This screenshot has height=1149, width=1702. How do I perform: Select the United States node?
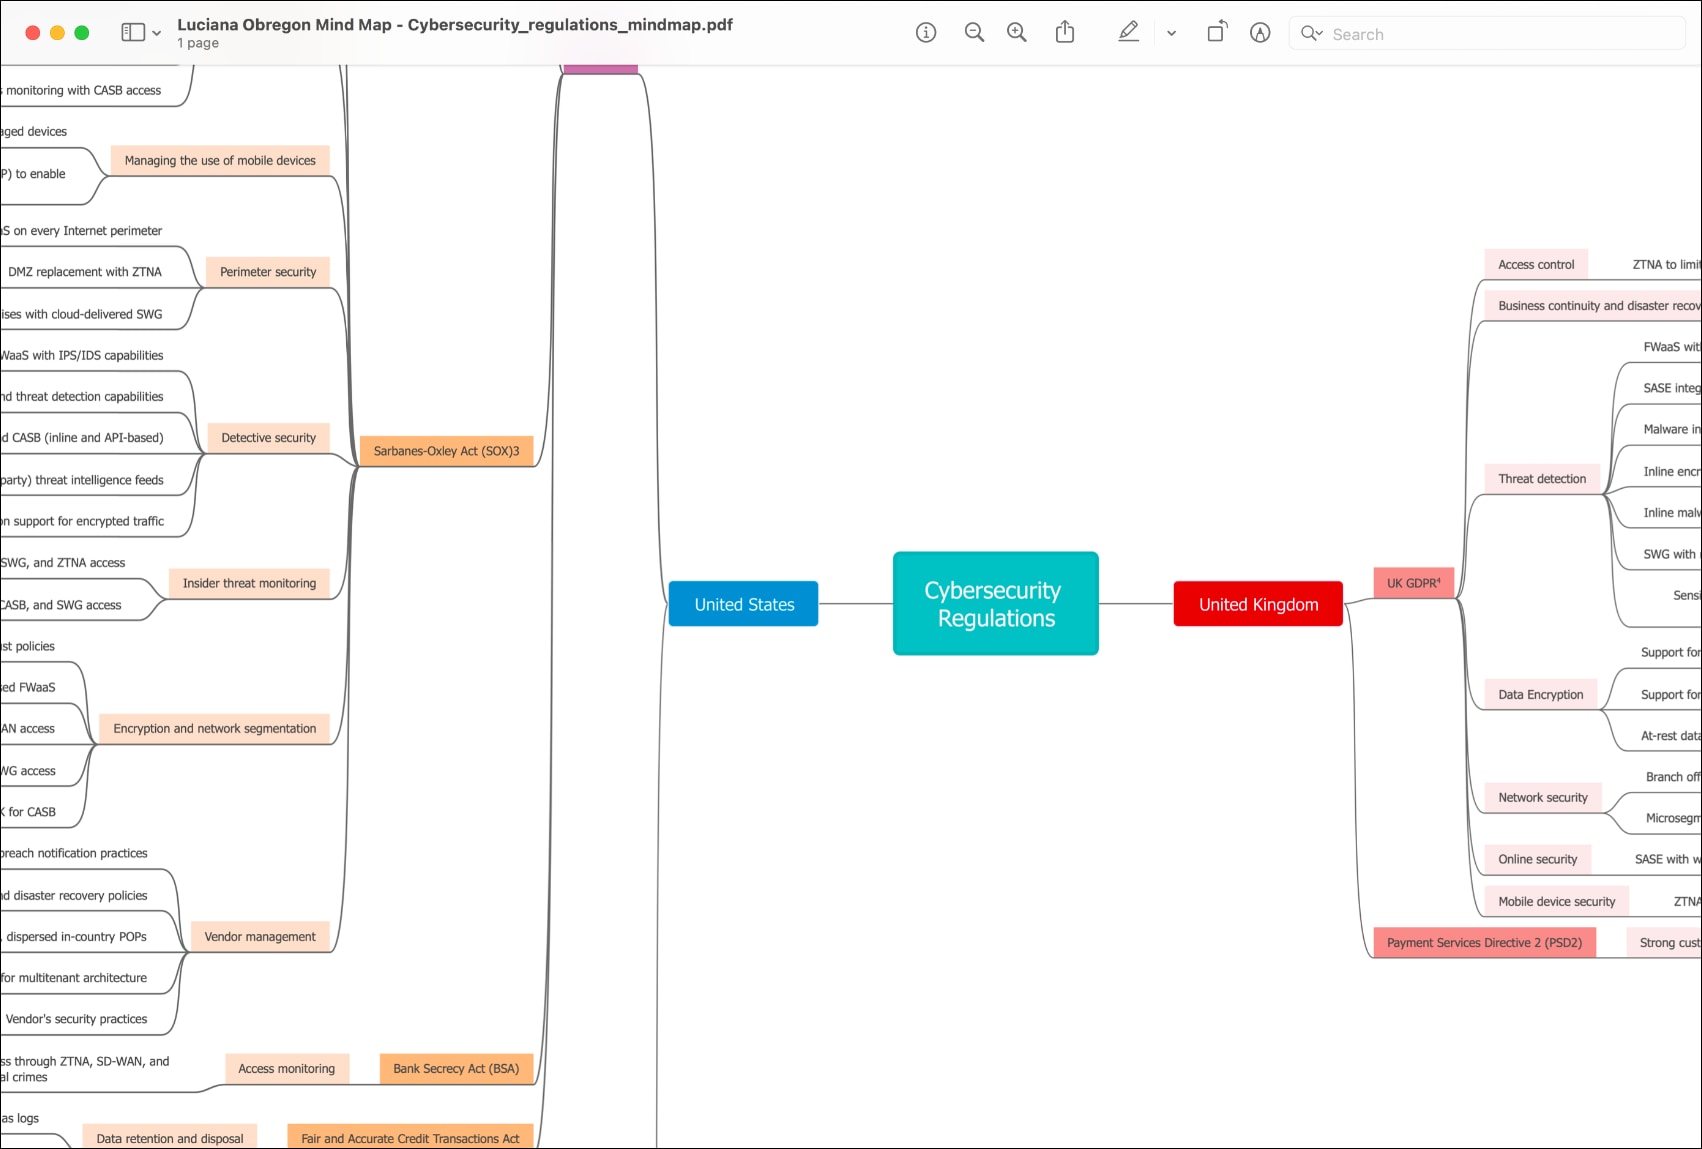[743, 603]
